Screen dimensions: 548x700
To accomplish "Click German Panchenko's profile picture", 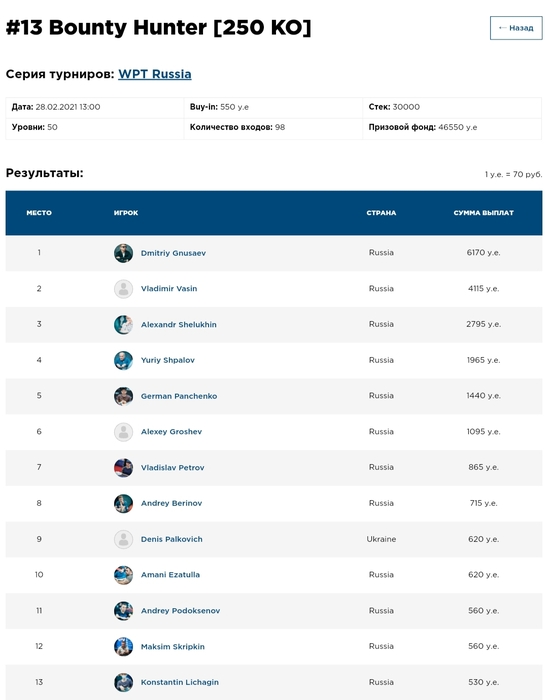I will point(124,396).
